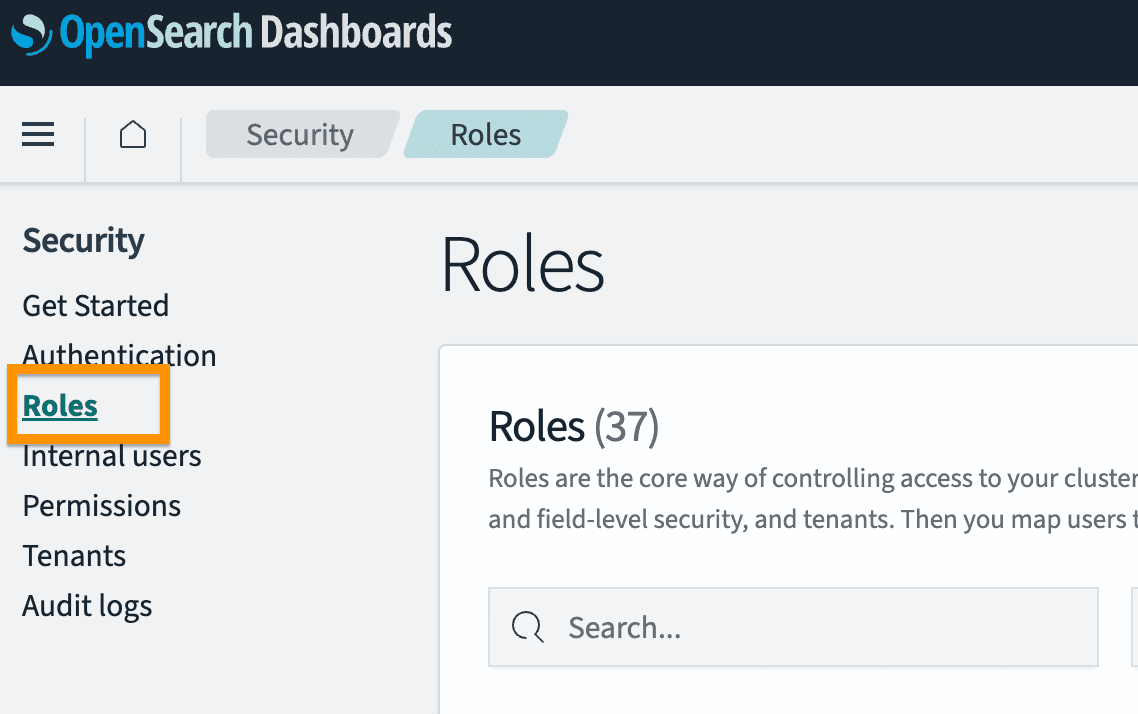
Task: Click the Roles panel heading text
Action: tap(536, 427)
